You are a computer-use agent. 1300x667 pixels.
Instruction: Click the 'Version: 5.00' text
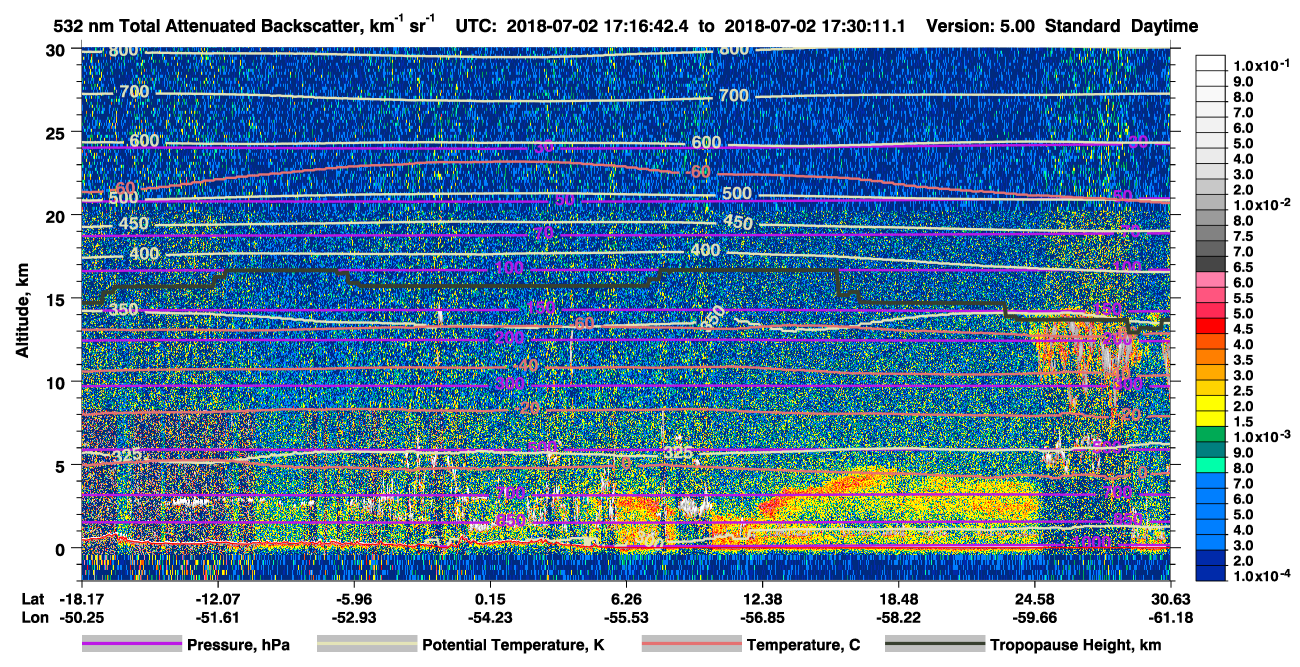tap(982, 27)
